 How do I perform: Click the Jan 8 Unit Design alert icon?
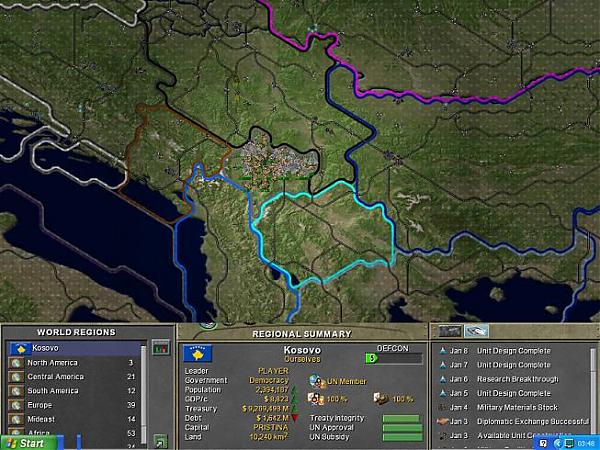pos(443,351)
